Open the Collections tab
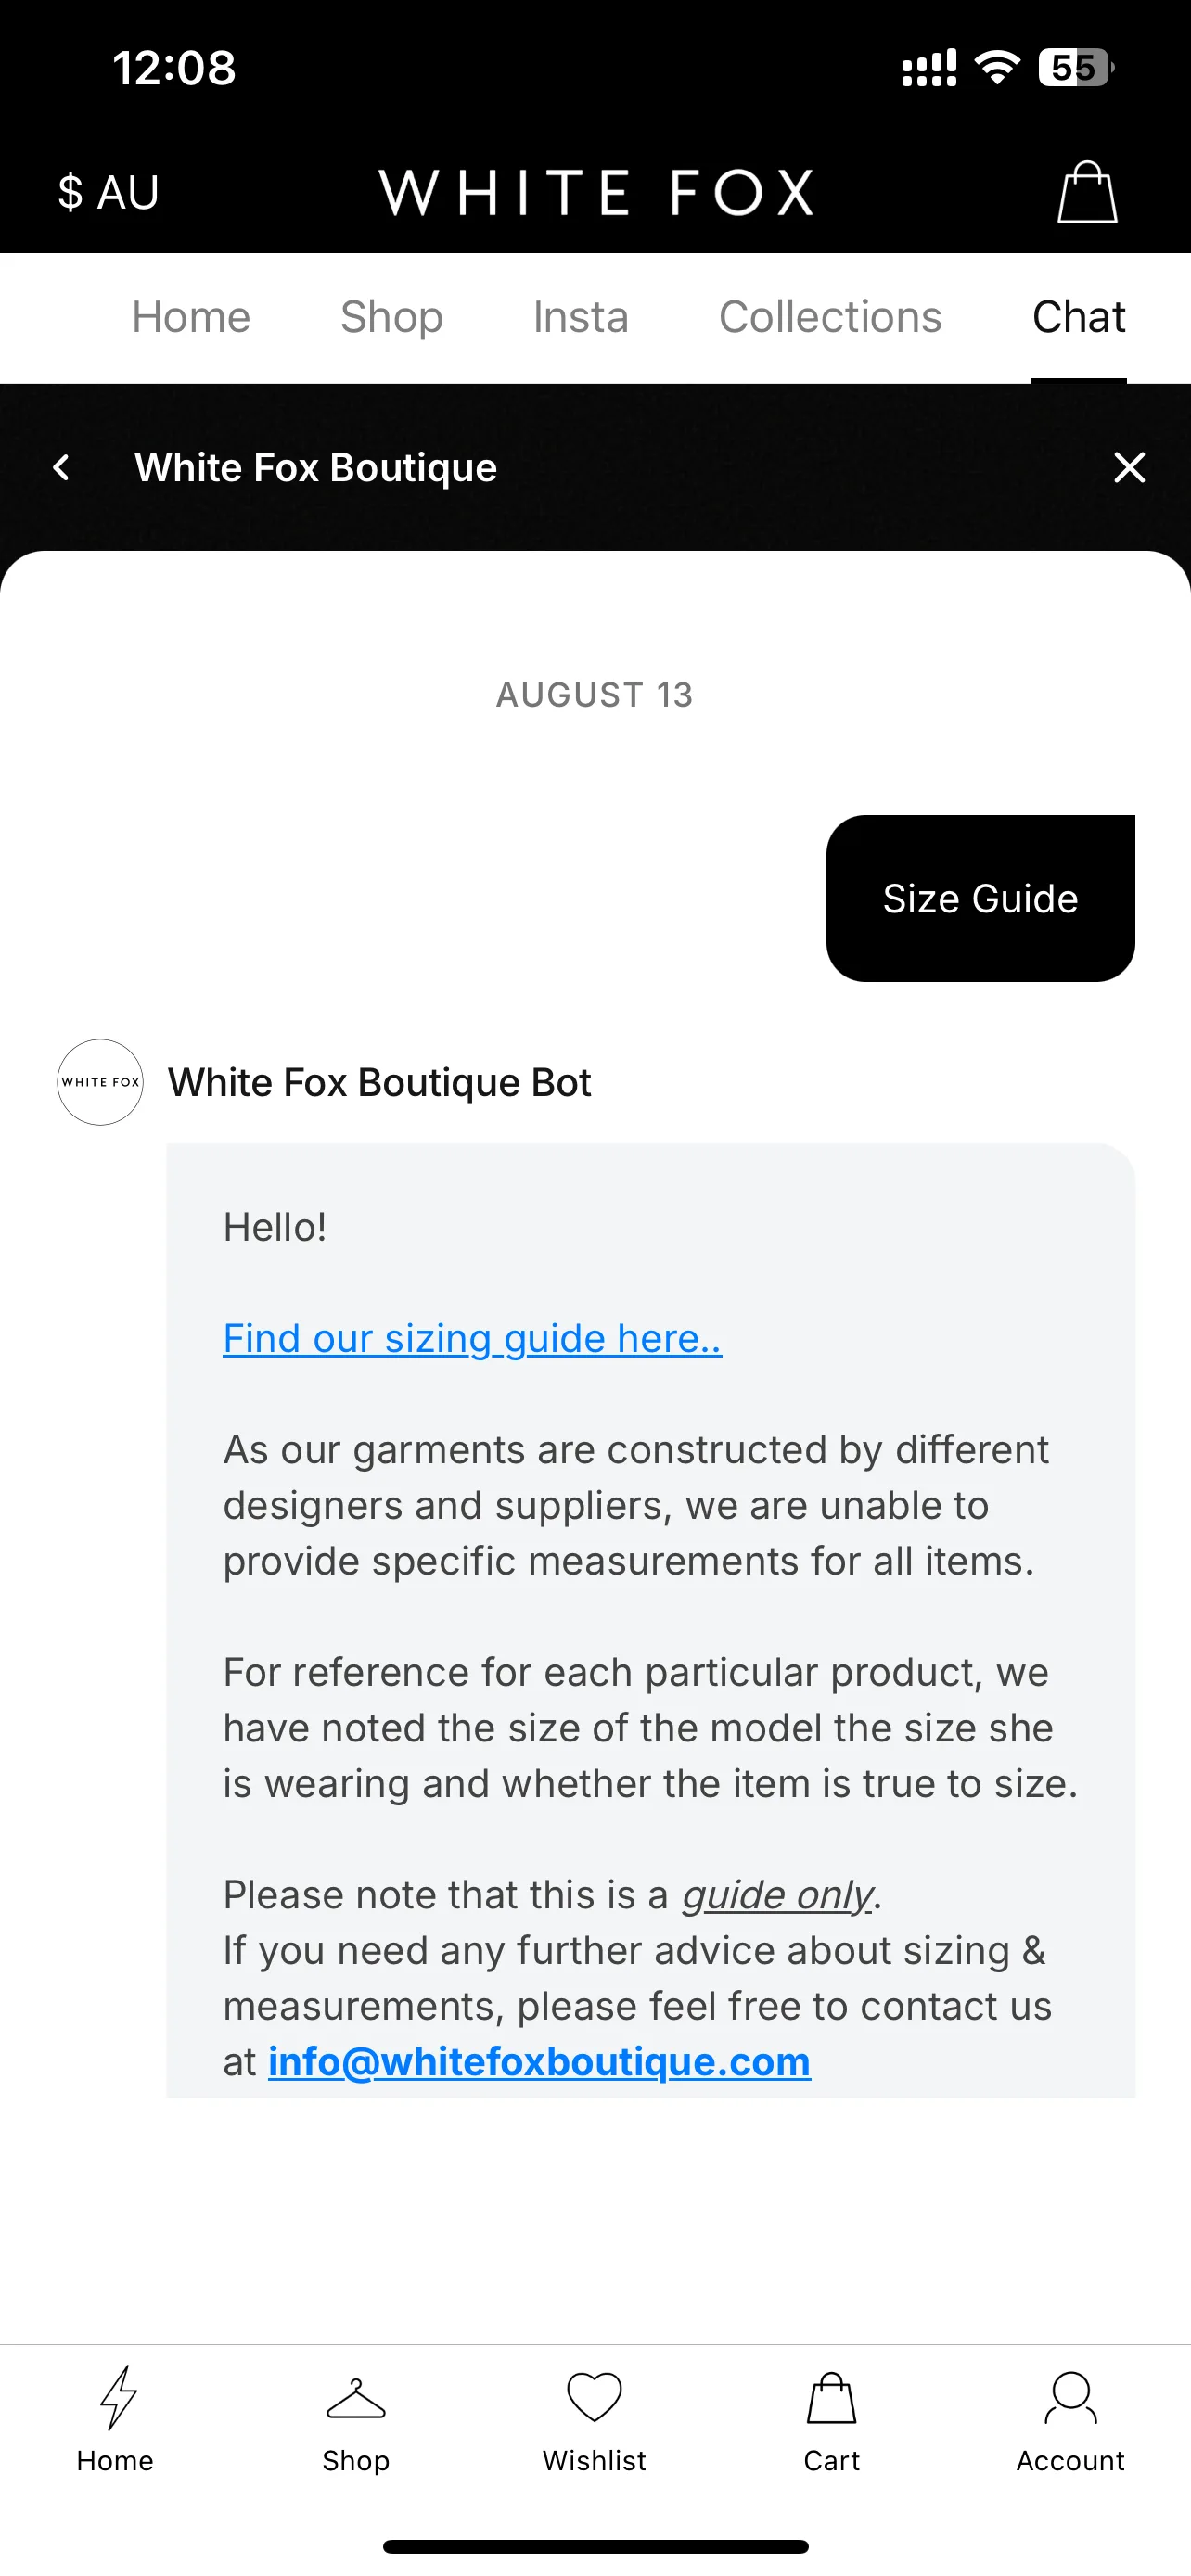The image size is (1191, 2576). 830,317
